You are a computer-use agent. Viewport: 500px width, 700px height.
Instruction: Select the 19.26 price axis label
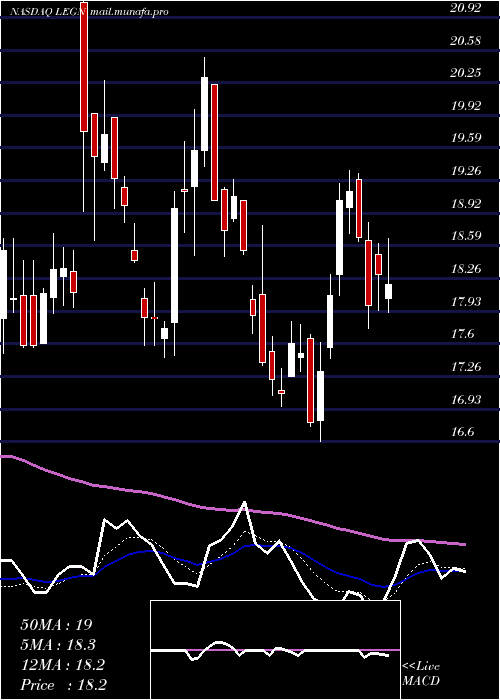pos(466,171)
